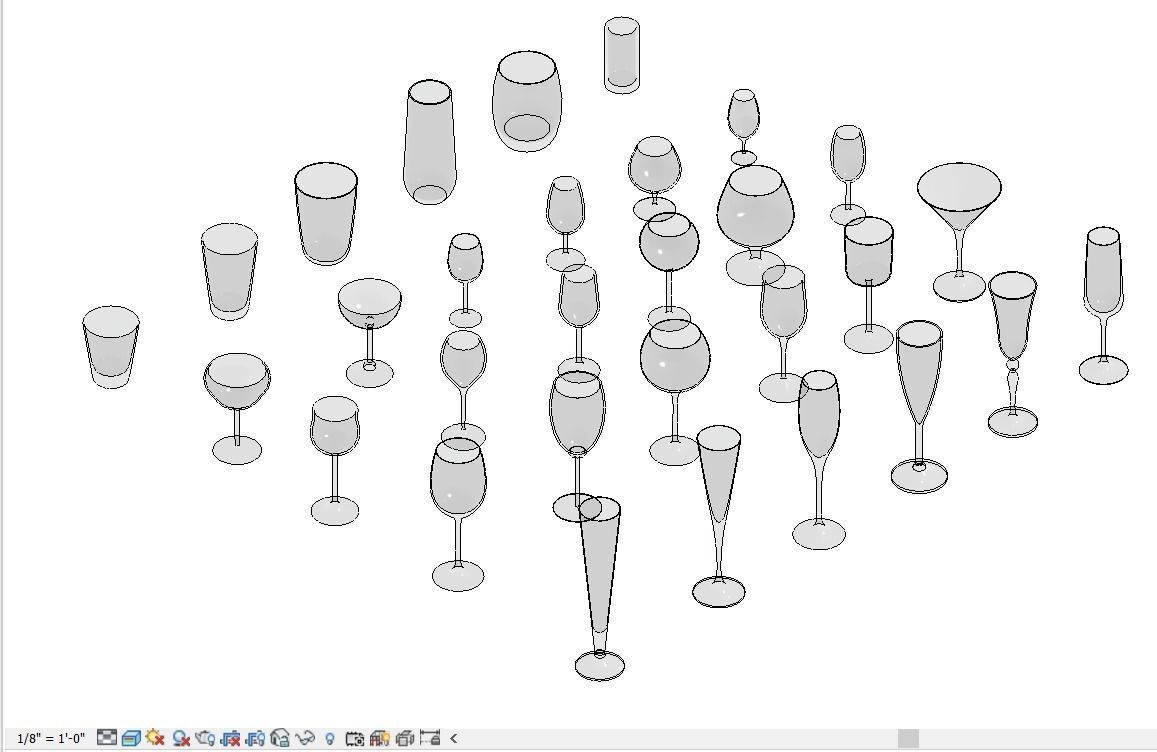Select the tall cylindrical glass at top
Image resolution: width=1157 pixels, height=752 pixels.
(x=621, y=55)
